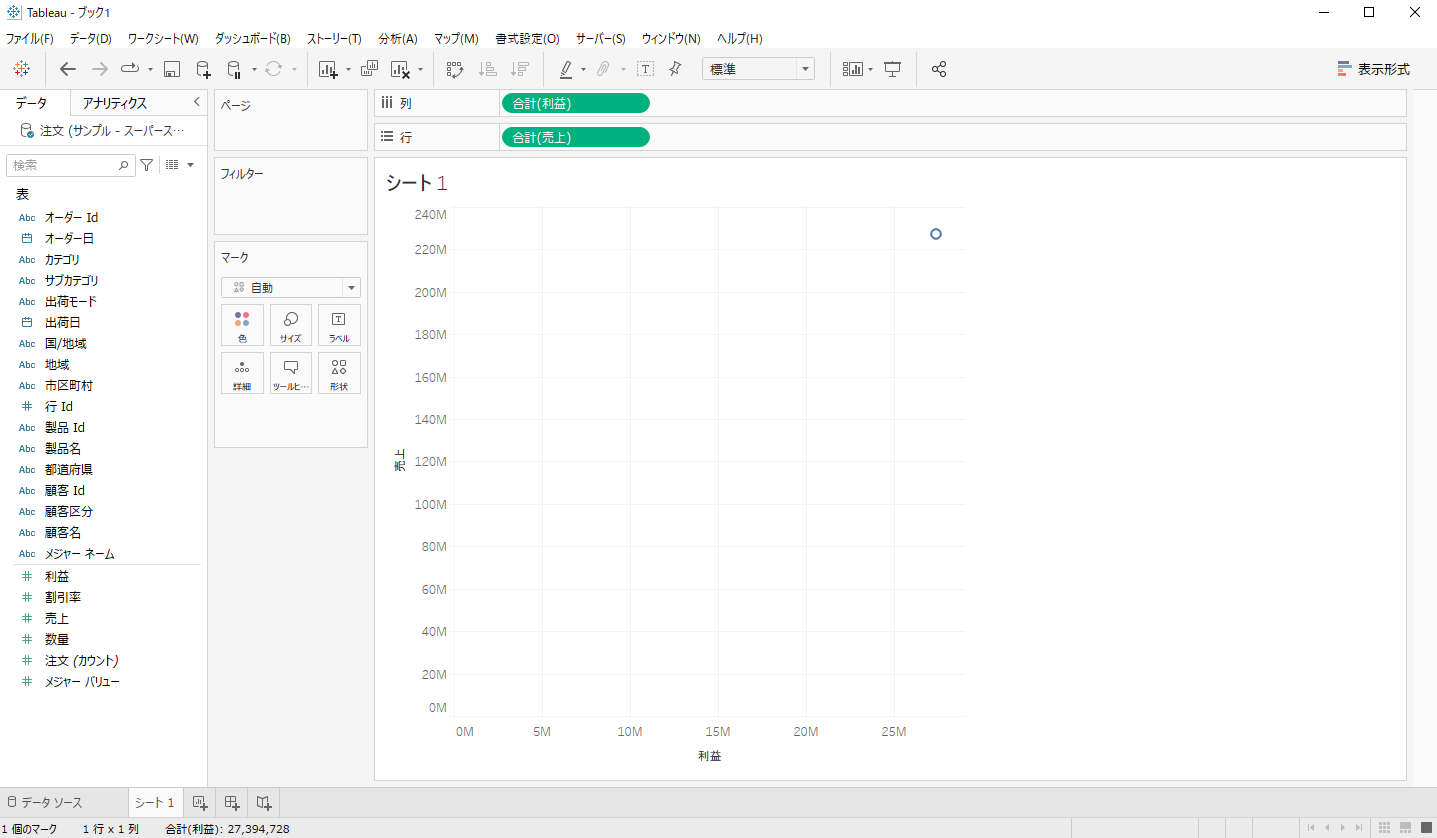The height and width of the screenshot is (838, 1437).
Task: Click the field 検索 search box
Action: coord(64,165)
